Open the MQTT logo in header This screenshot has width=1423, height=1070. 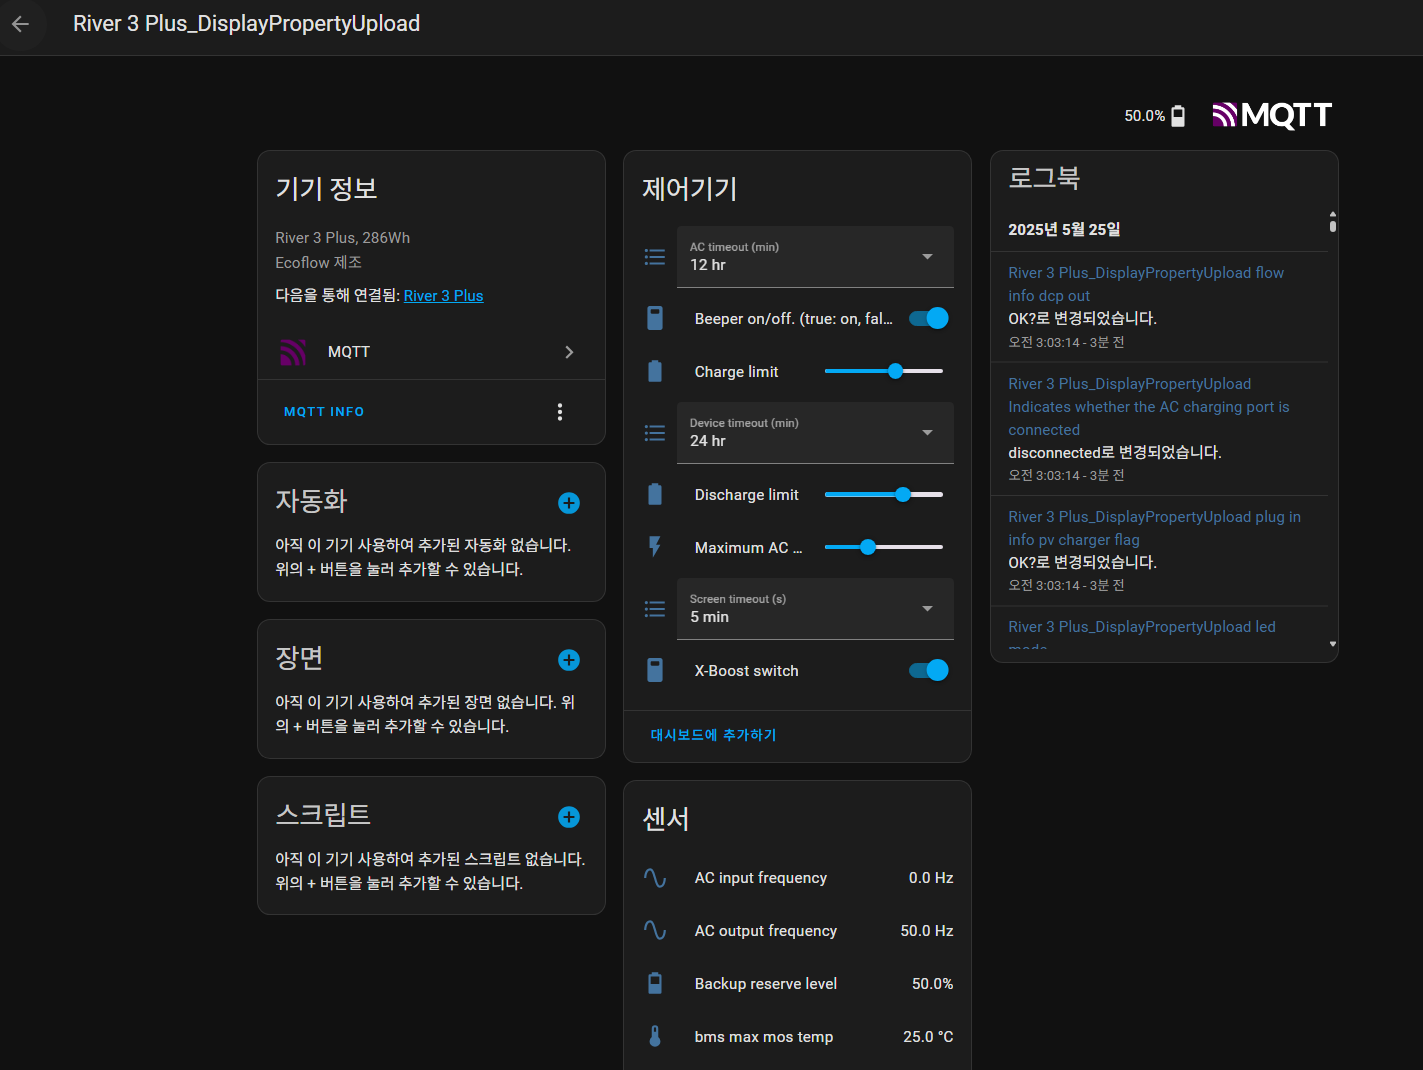(x=1272, y=115)
